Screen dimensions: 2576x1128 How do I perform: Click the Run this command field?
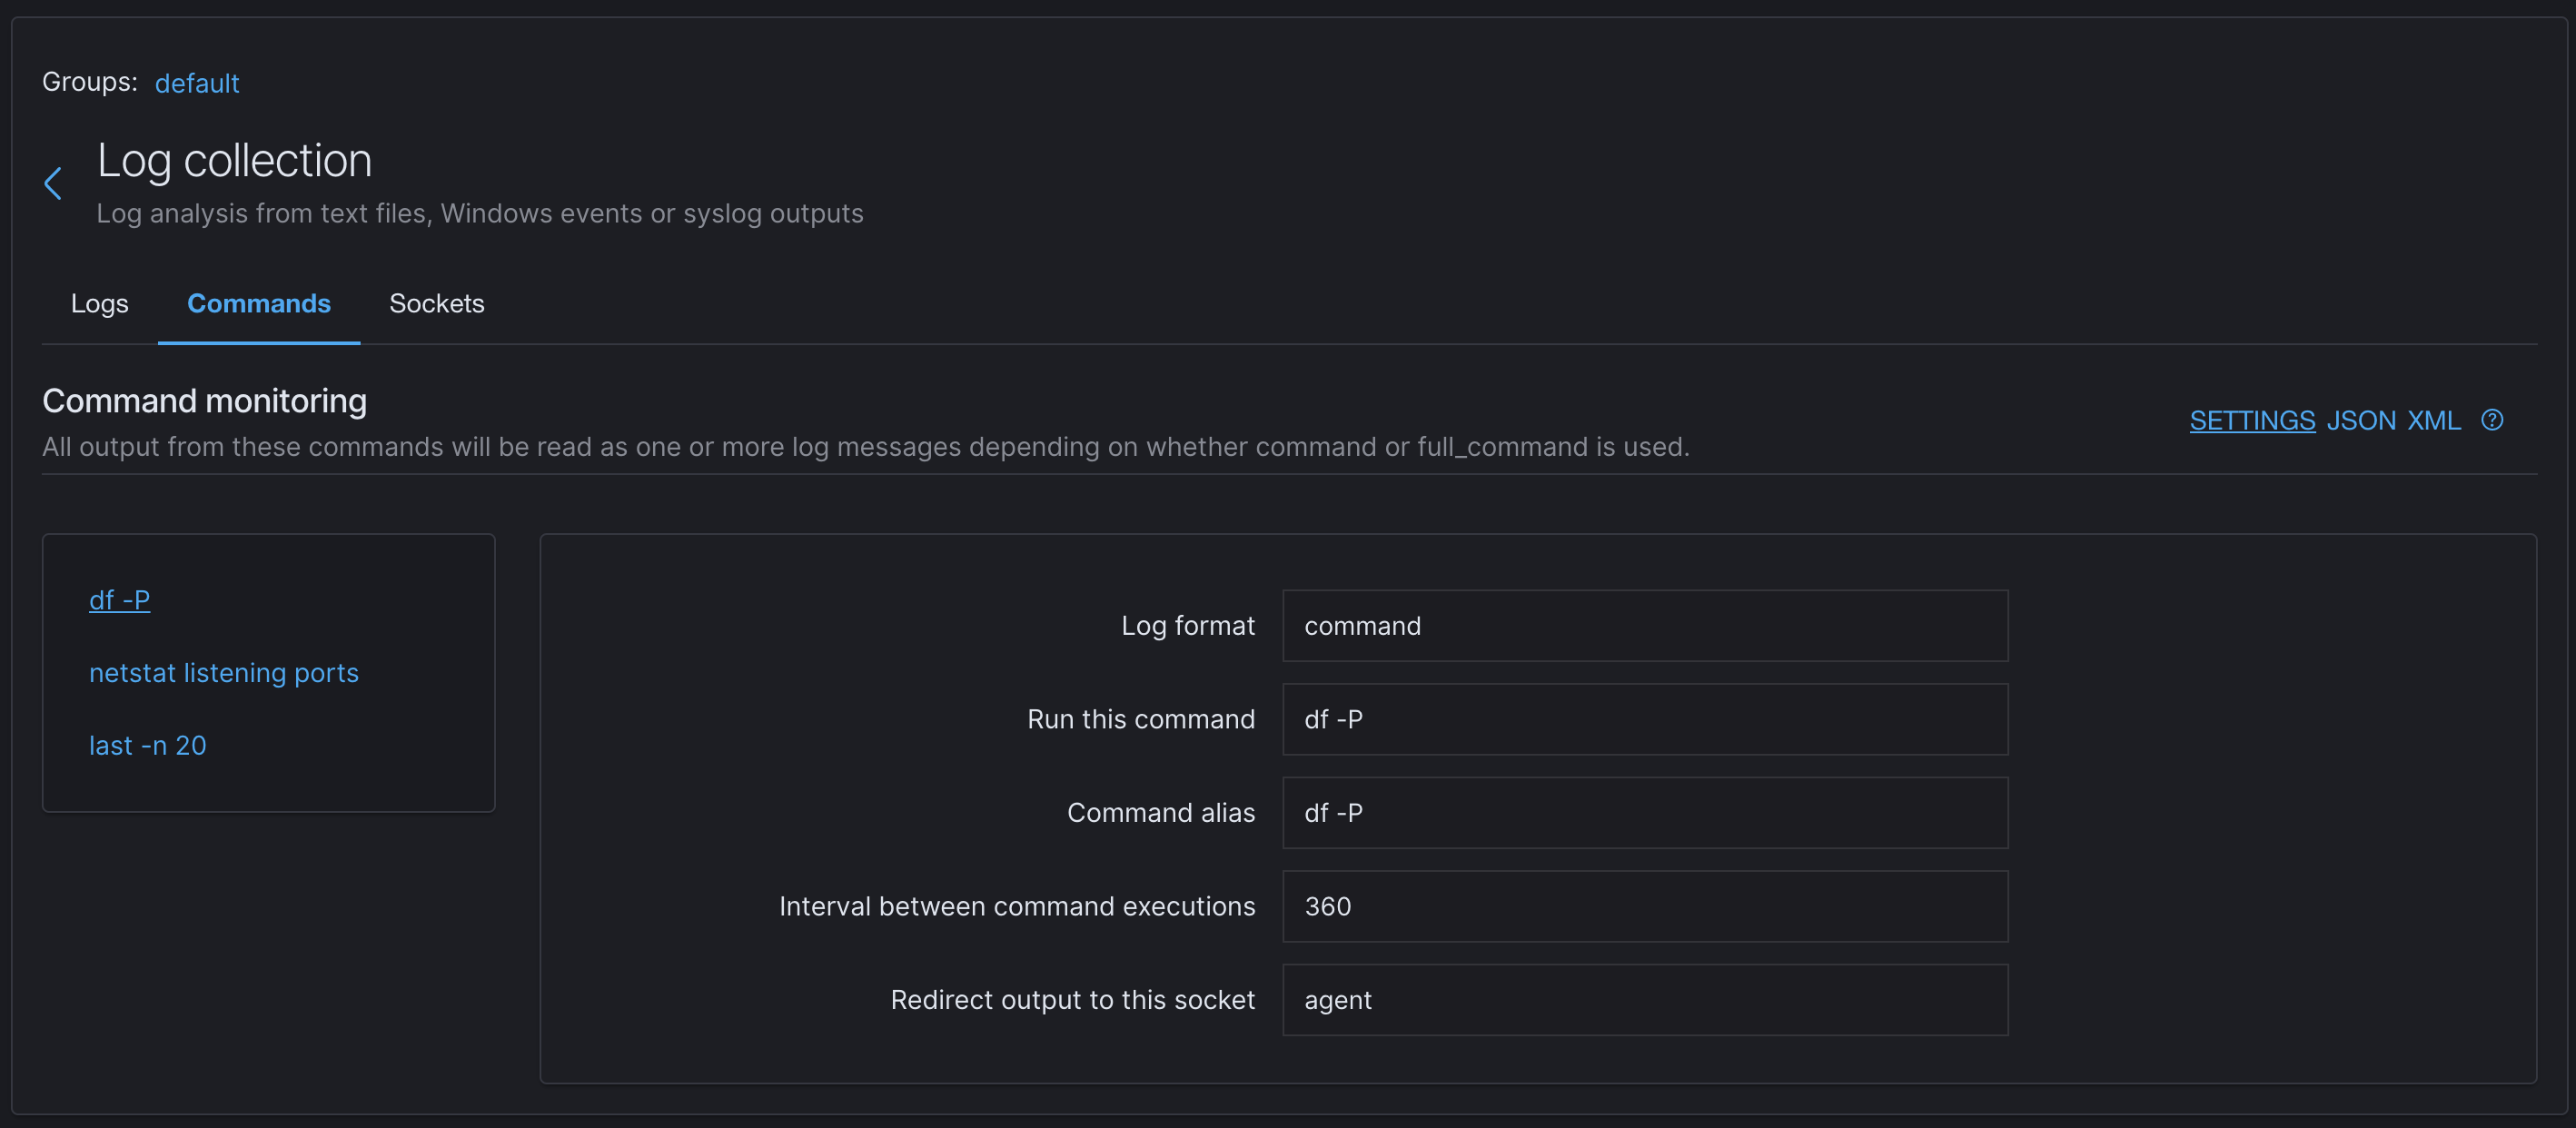[x=1645, y=719]
